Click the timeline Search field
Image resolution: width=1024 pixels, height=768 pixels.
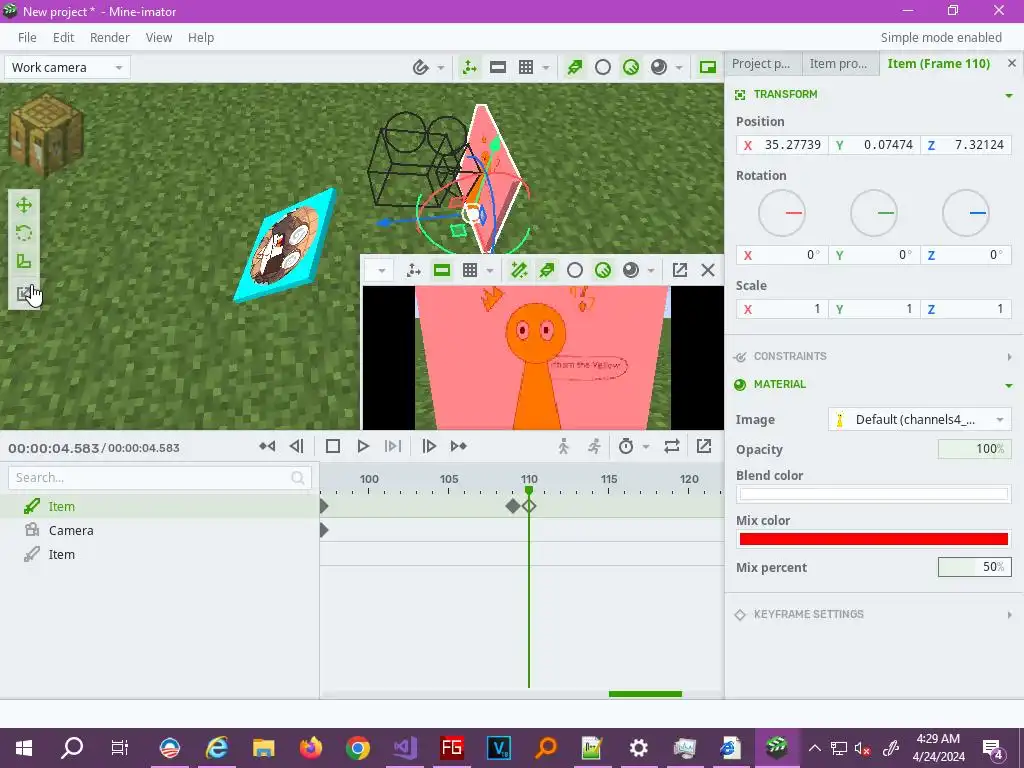[159, 477]
